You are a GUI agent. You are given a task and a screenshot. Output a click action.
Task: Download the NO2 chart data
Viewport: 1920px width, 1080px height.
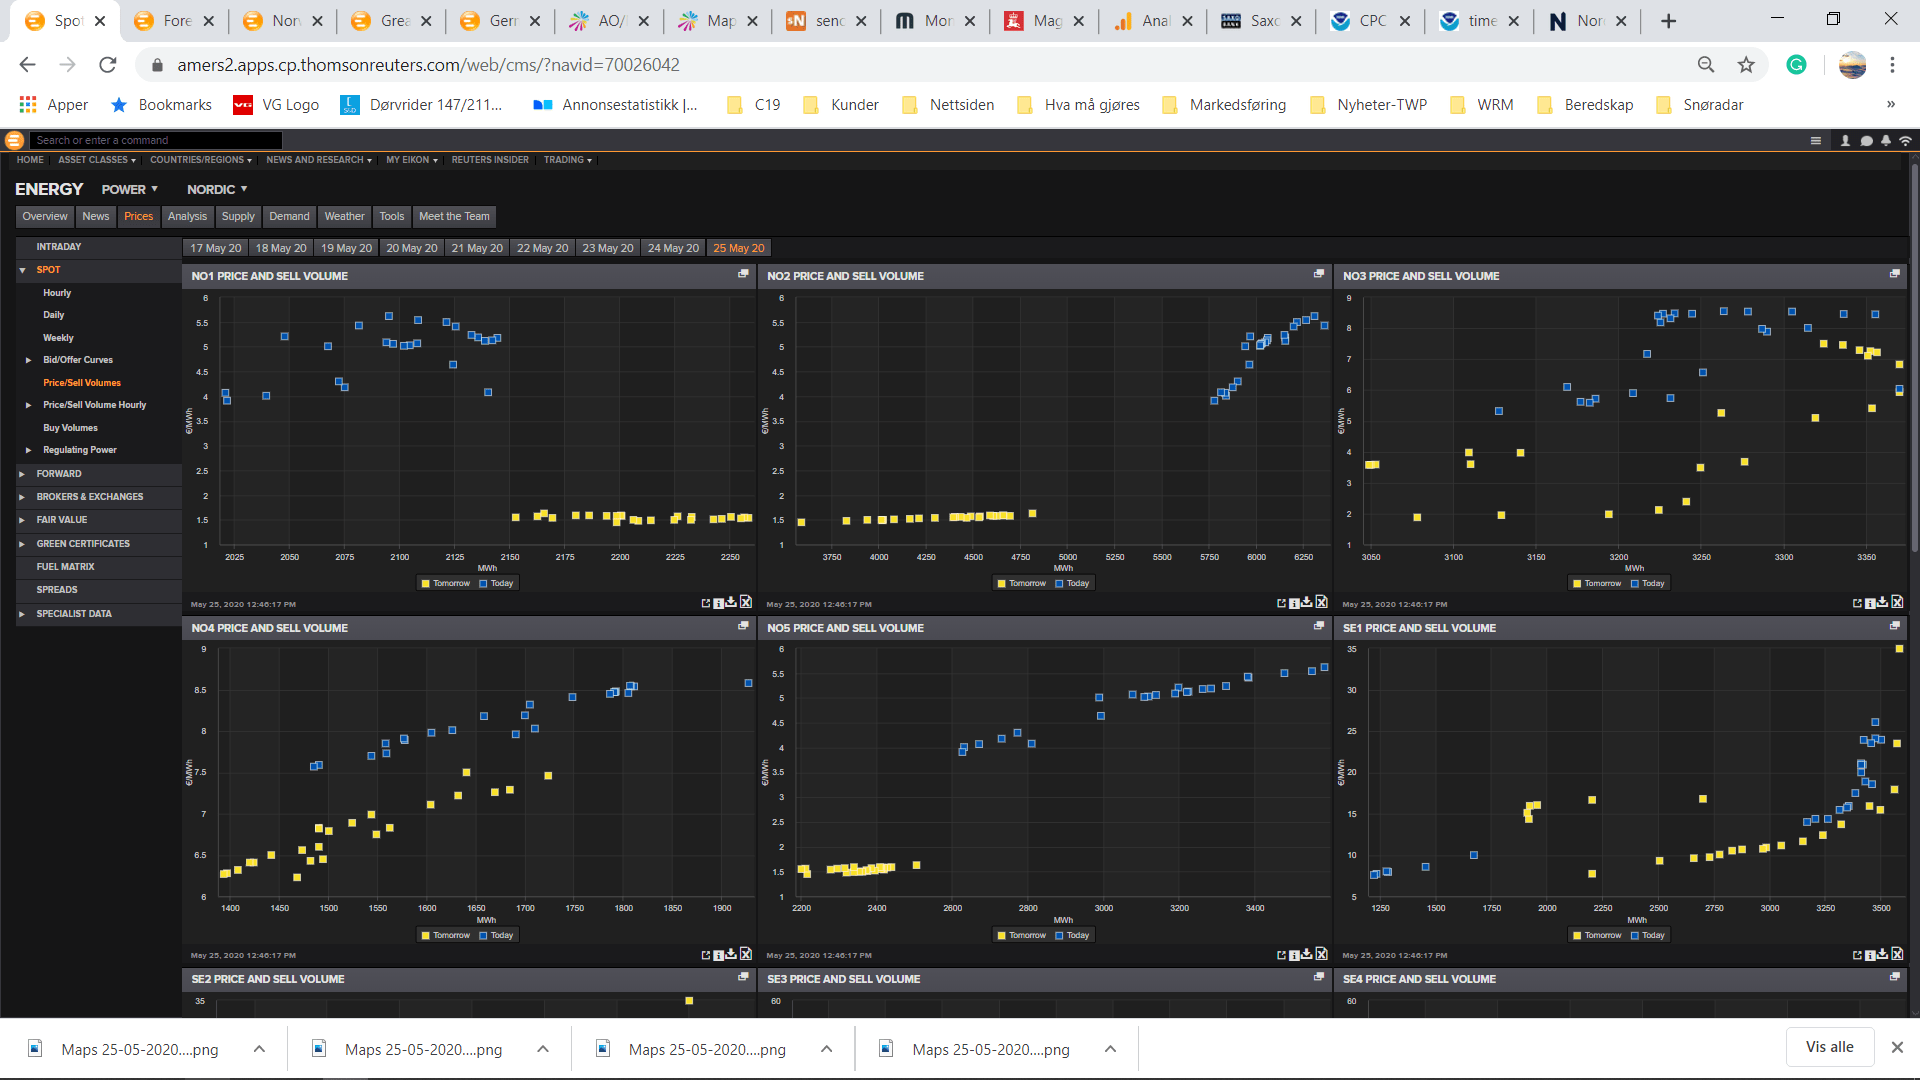click(x=1307, y=602)
